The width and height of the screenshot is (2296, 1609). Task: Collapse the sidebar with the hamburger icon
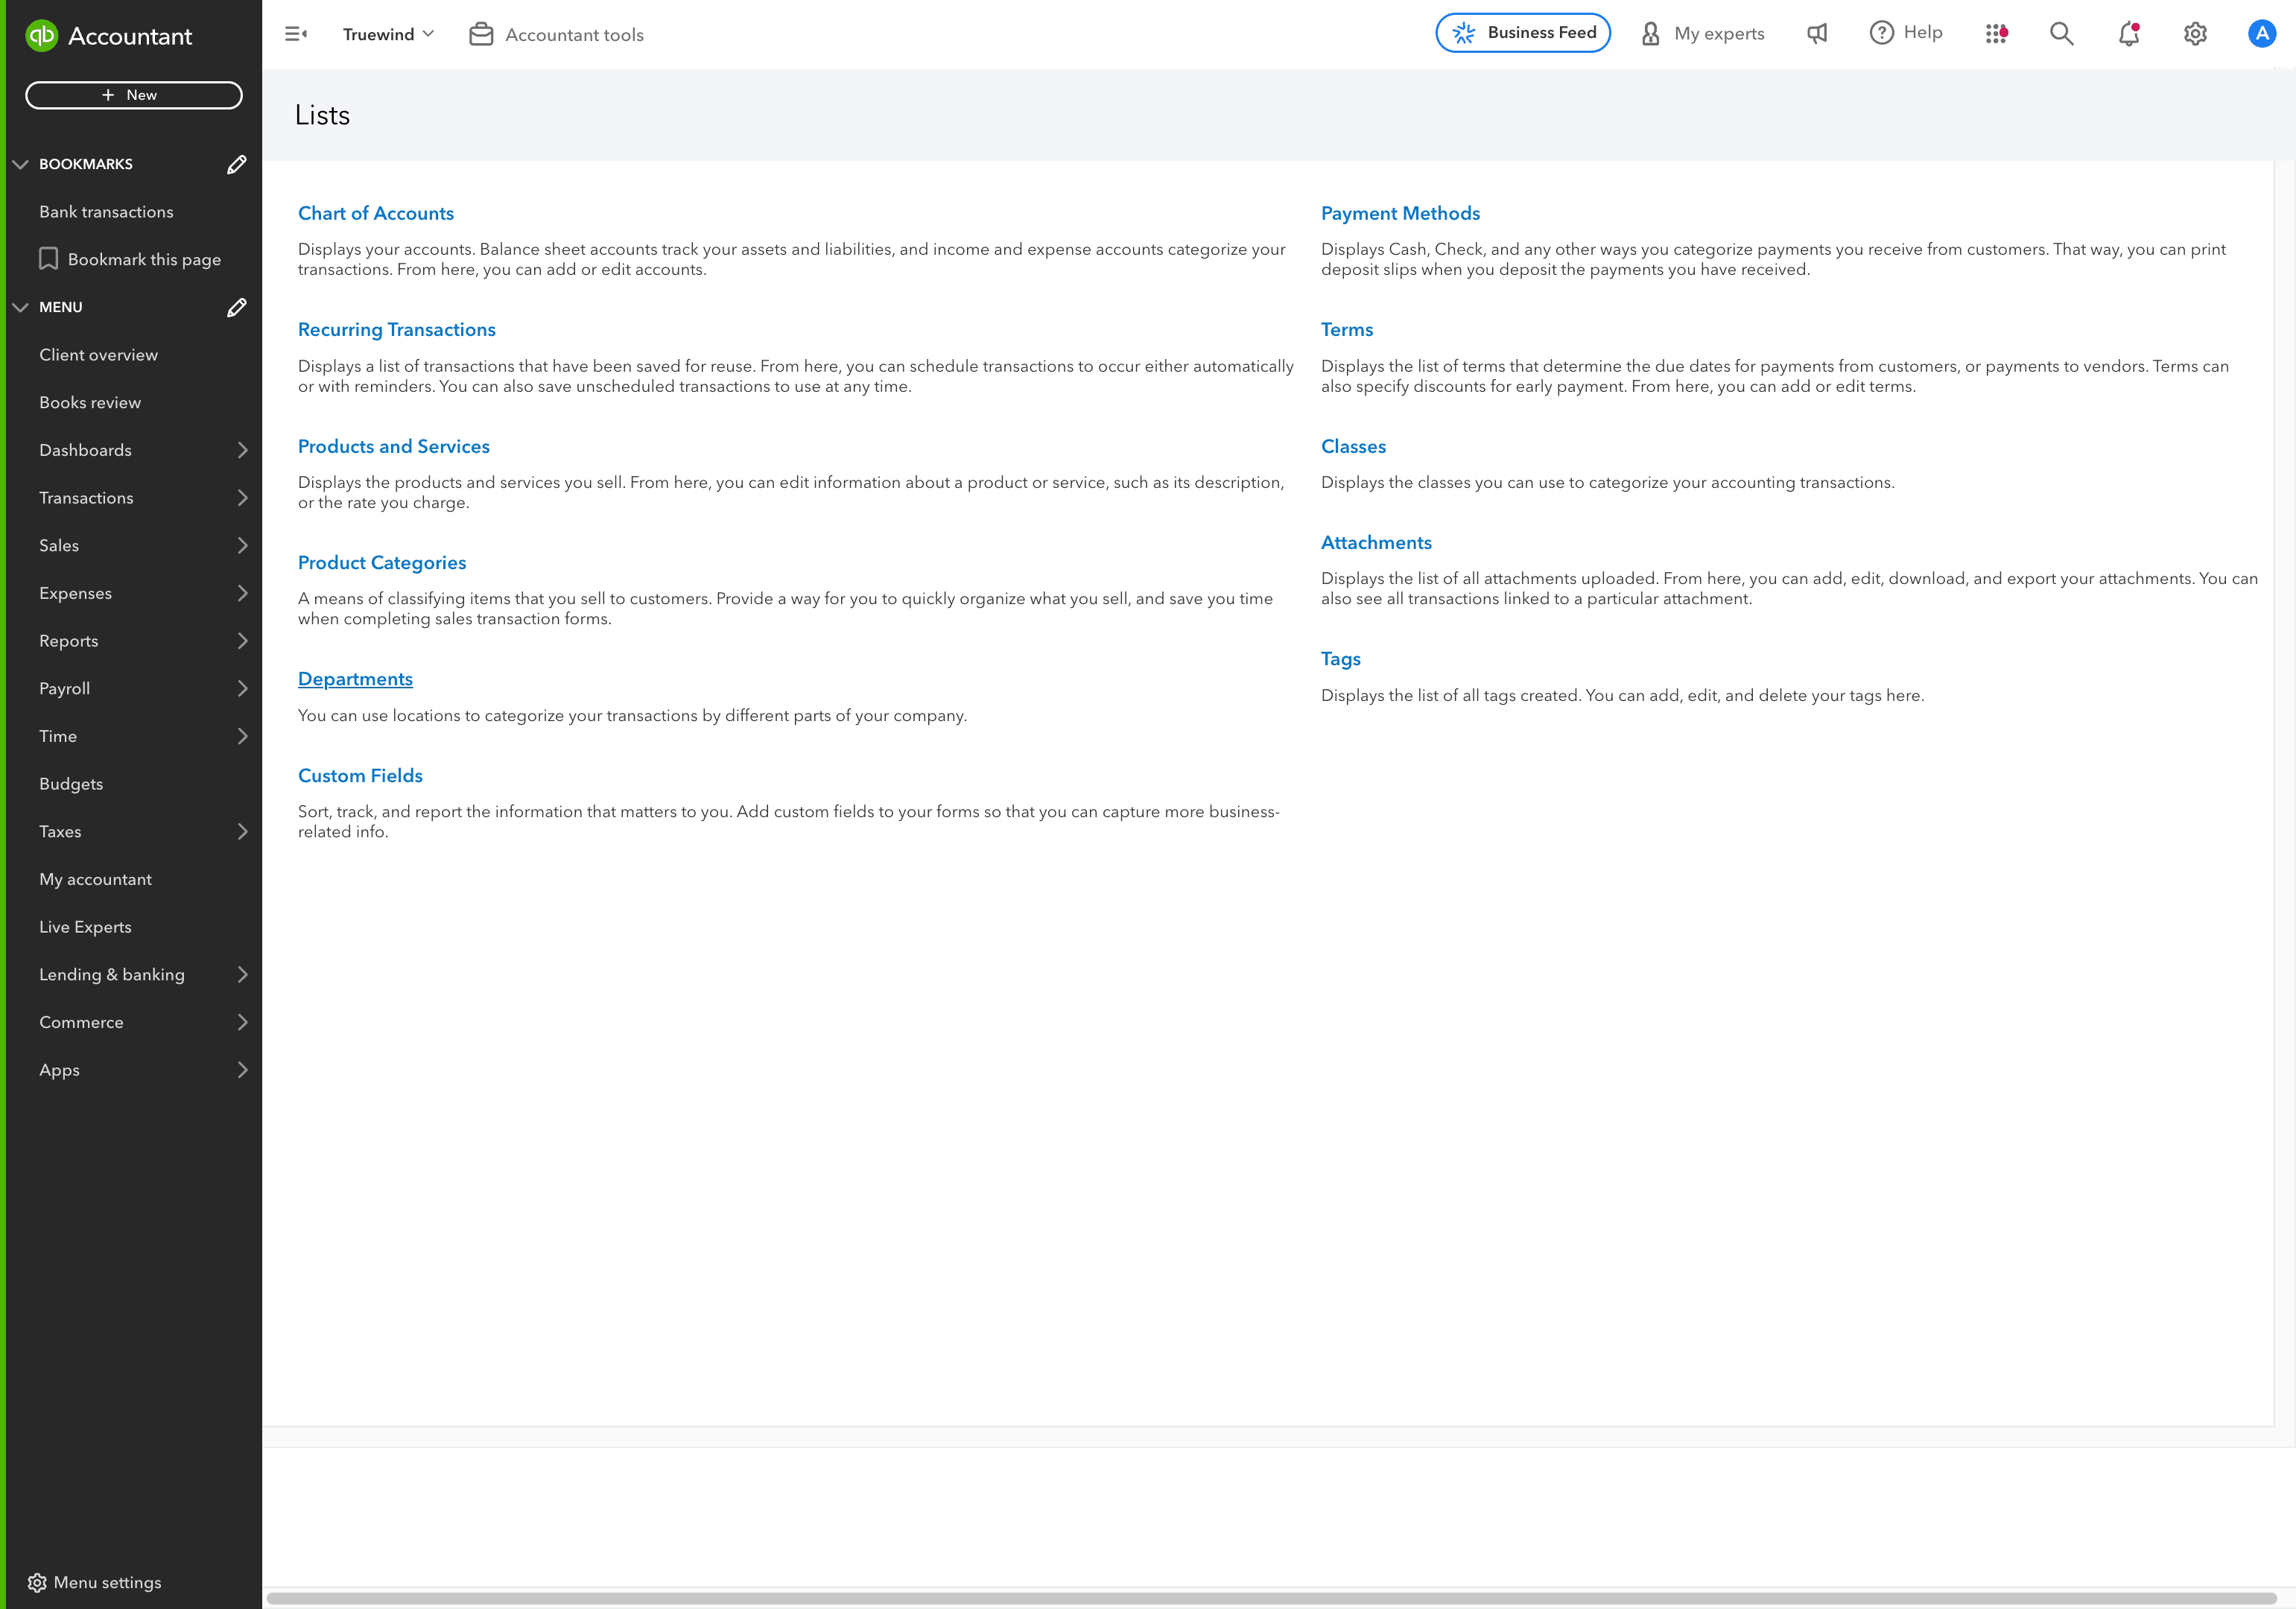pyautogui.click(x=296, y=33)
